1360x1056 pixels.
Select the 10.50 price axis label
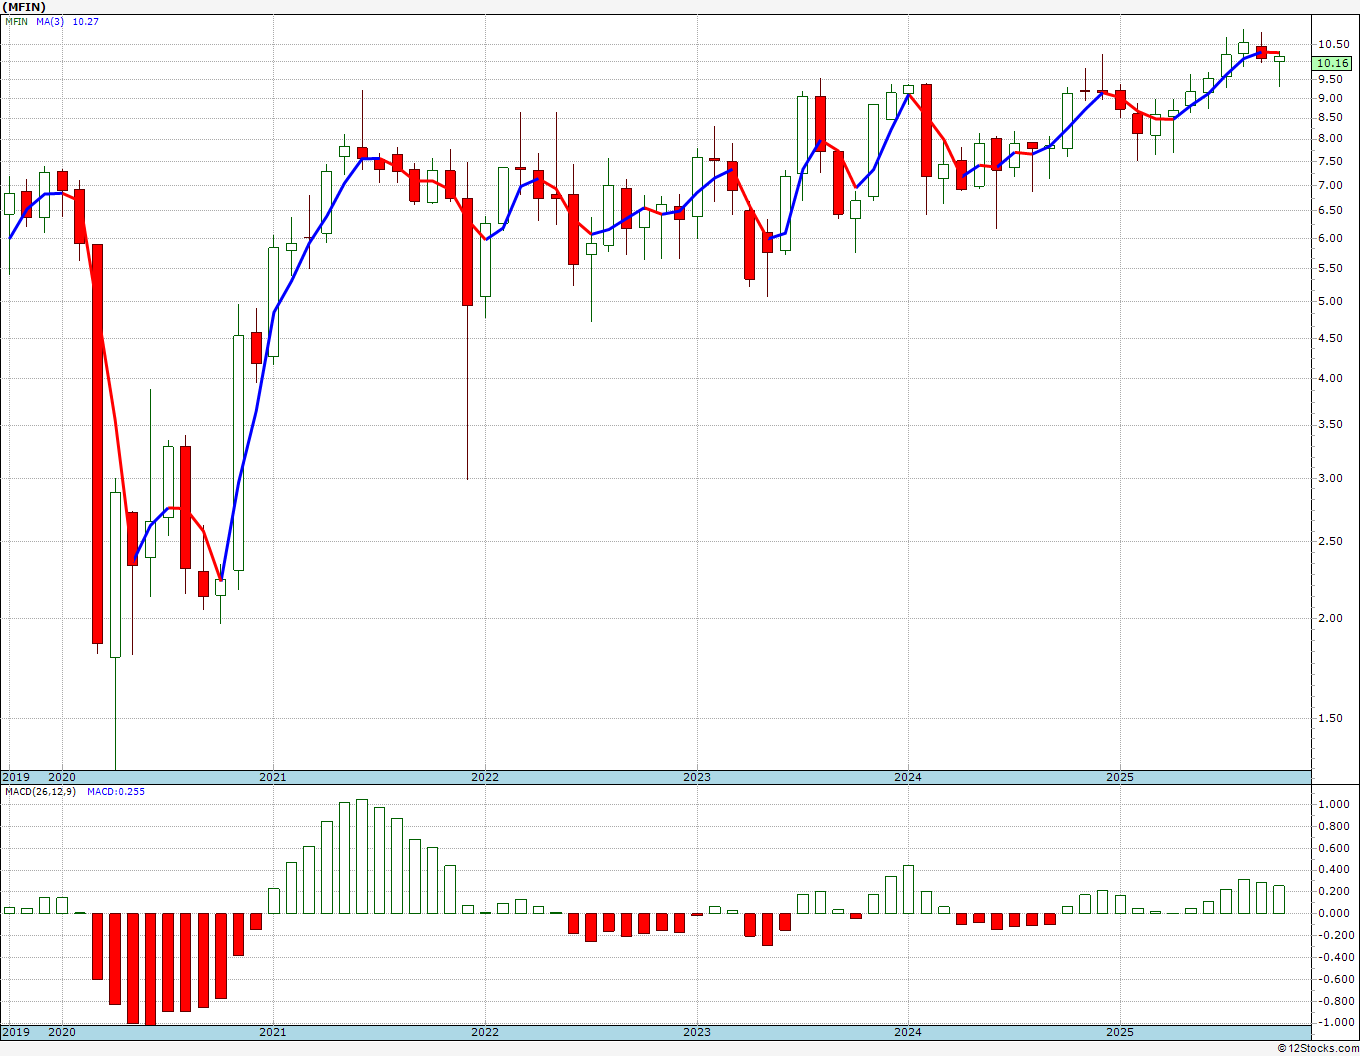click(1333, 44)
